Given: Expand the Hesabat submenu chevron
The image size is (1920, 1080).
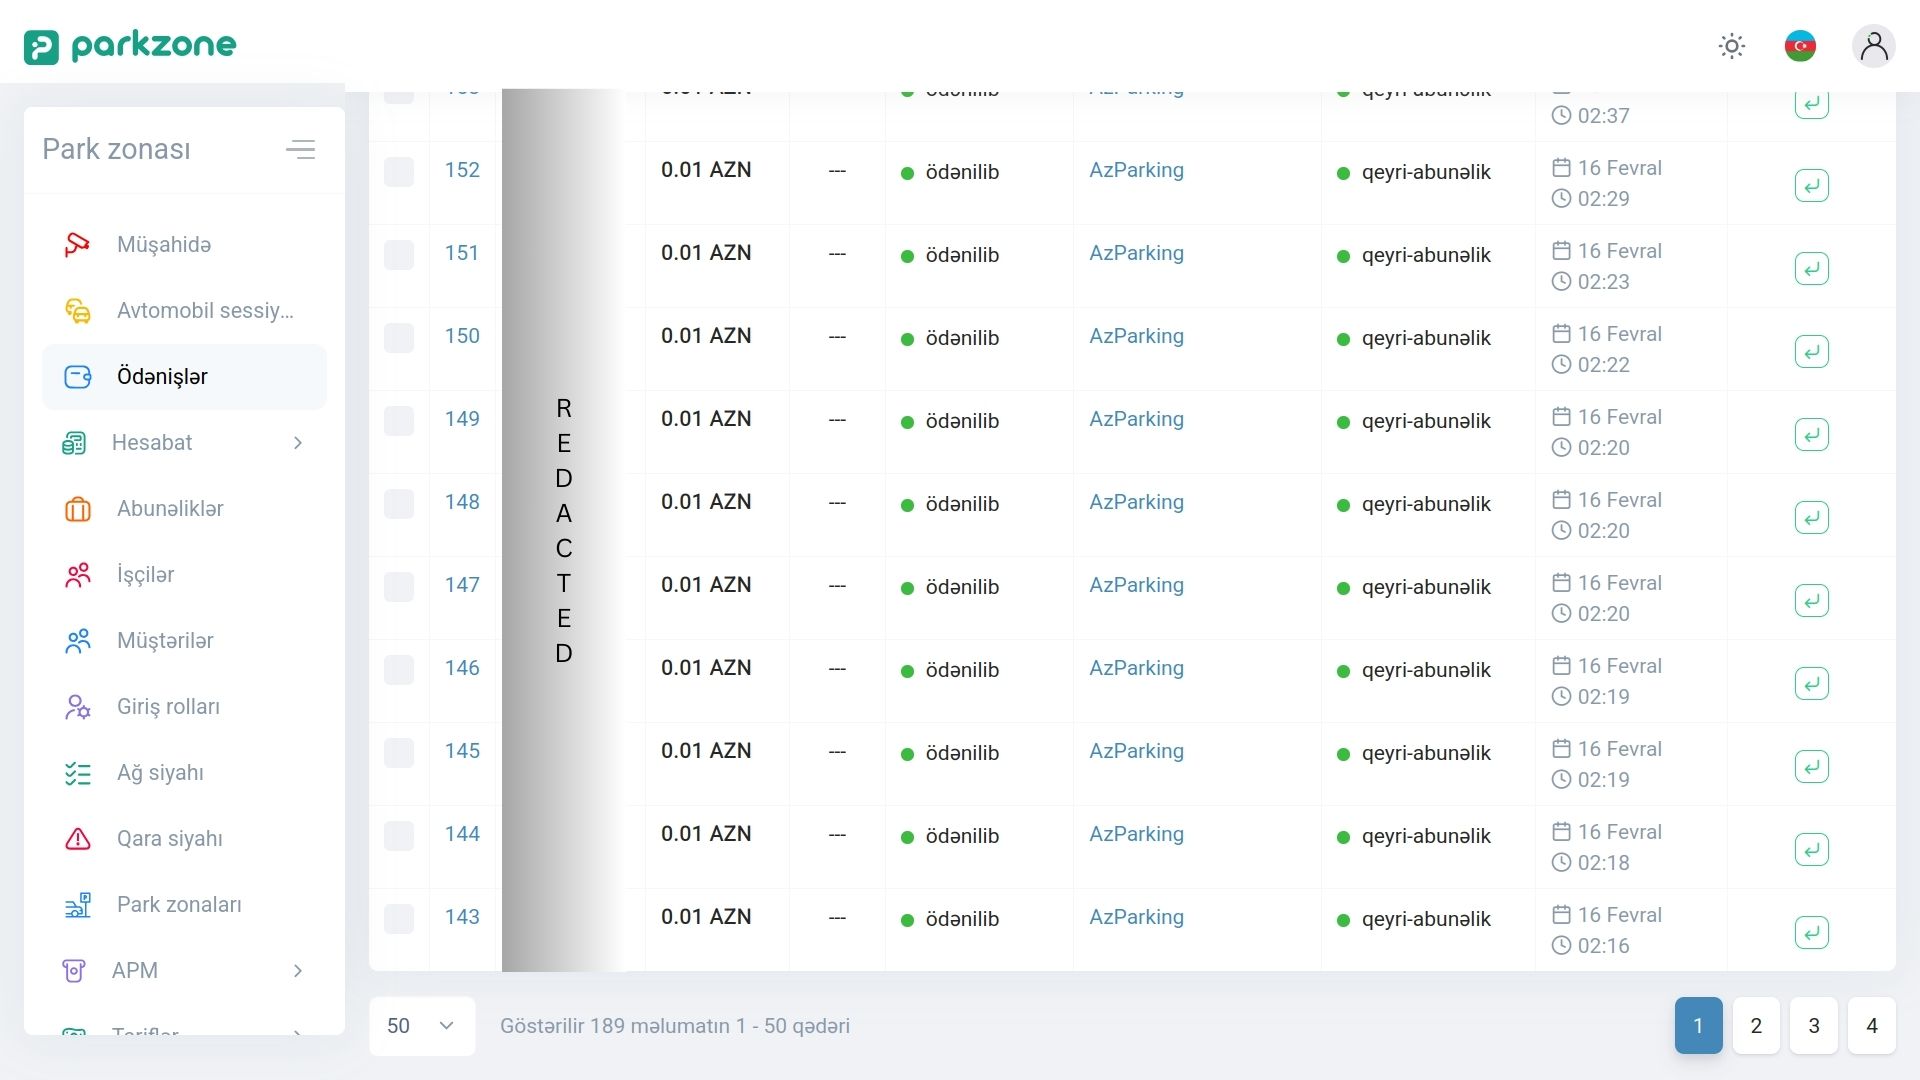Looking at the screenshot, I should click(298, 443).
